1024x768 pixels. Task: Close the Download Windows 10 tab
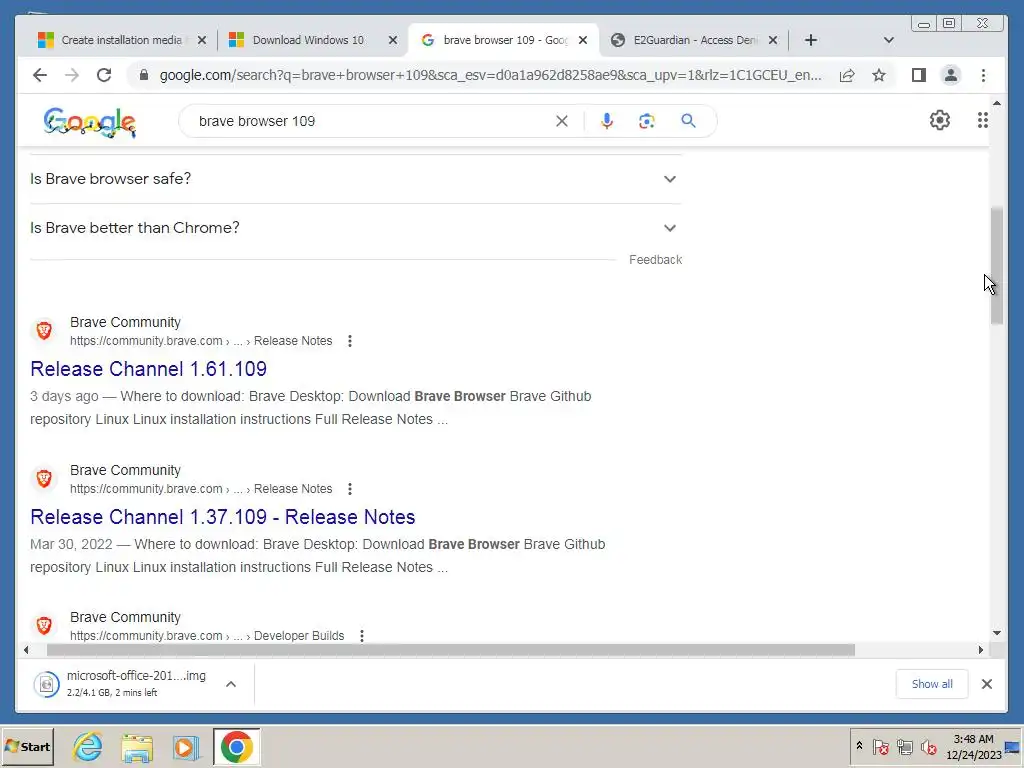392,40
